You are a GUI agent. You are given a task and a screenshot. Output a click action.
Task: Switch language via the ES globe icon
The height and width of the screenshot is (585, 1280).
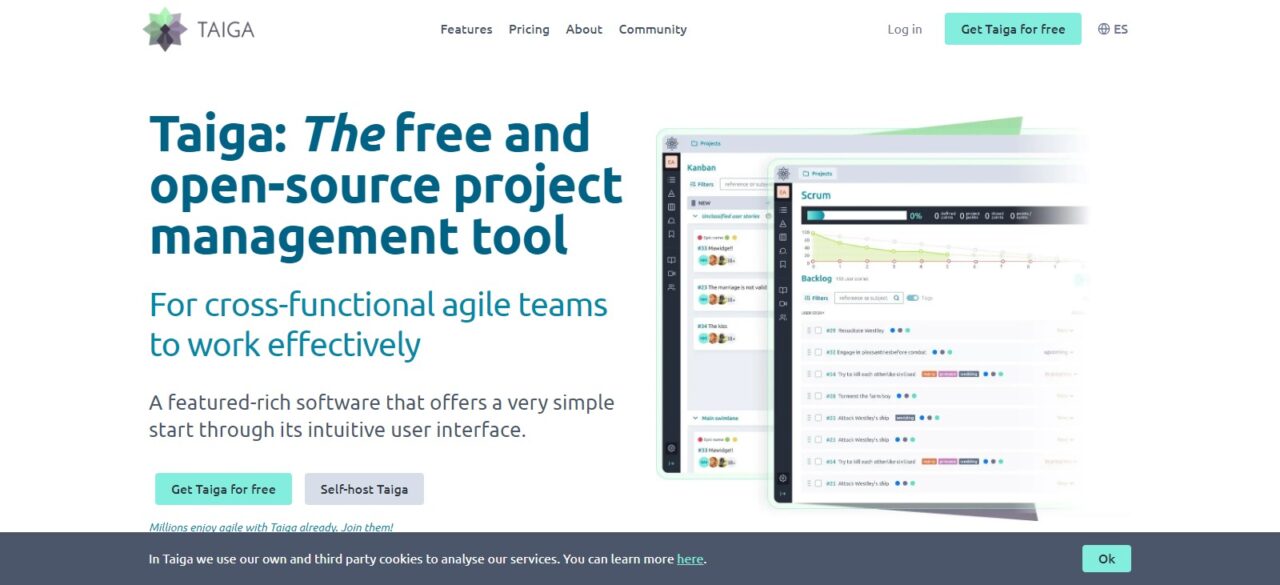(1113, 29)
